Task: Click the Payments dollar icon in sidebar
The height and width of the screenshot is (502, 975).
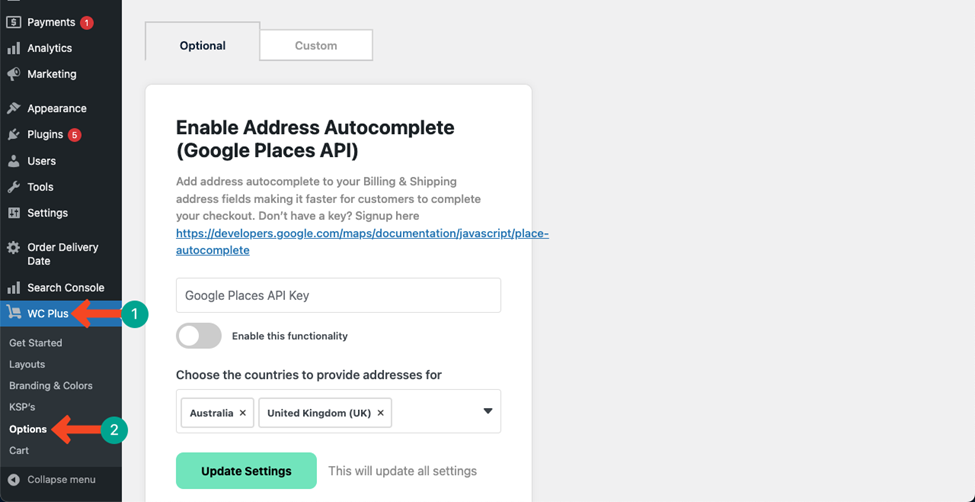Action: [x=14, y=22]
